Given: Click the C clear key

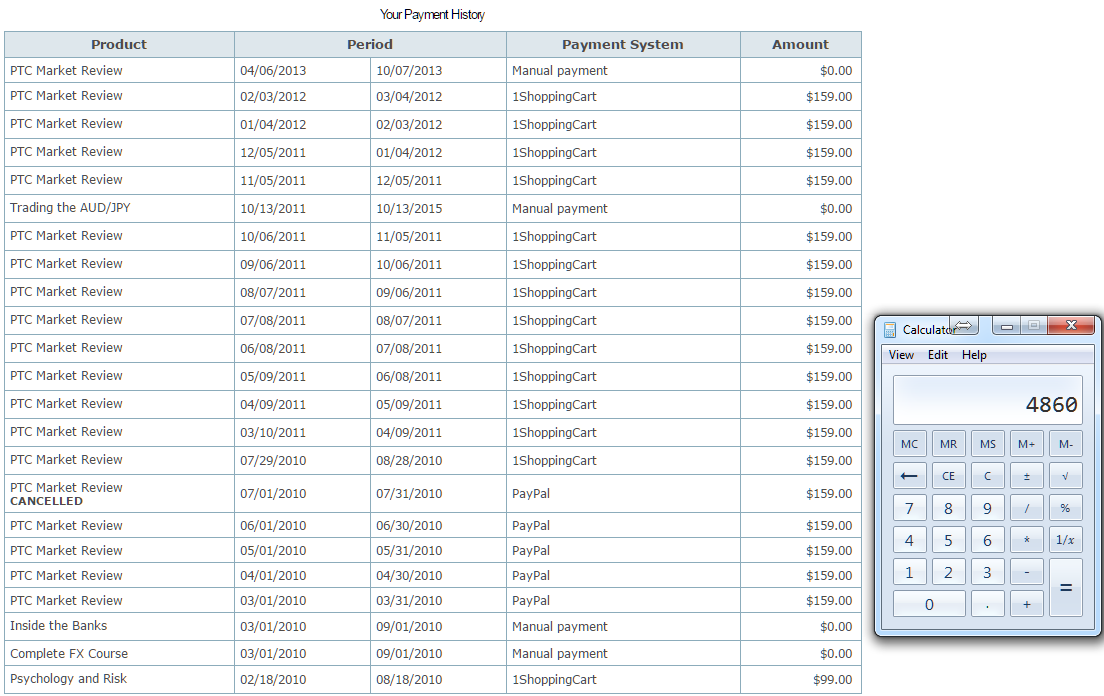Looking at the screenshot, I should click(988, 476).
